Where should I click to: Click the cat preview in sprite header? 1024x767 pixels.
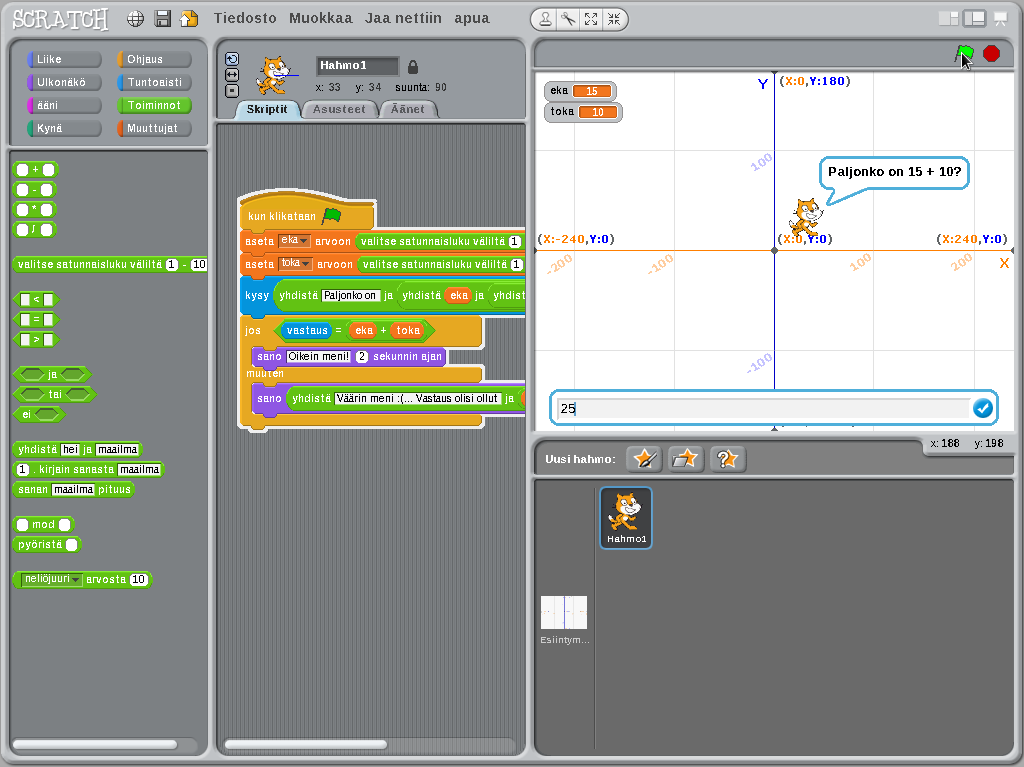[274, 75]
